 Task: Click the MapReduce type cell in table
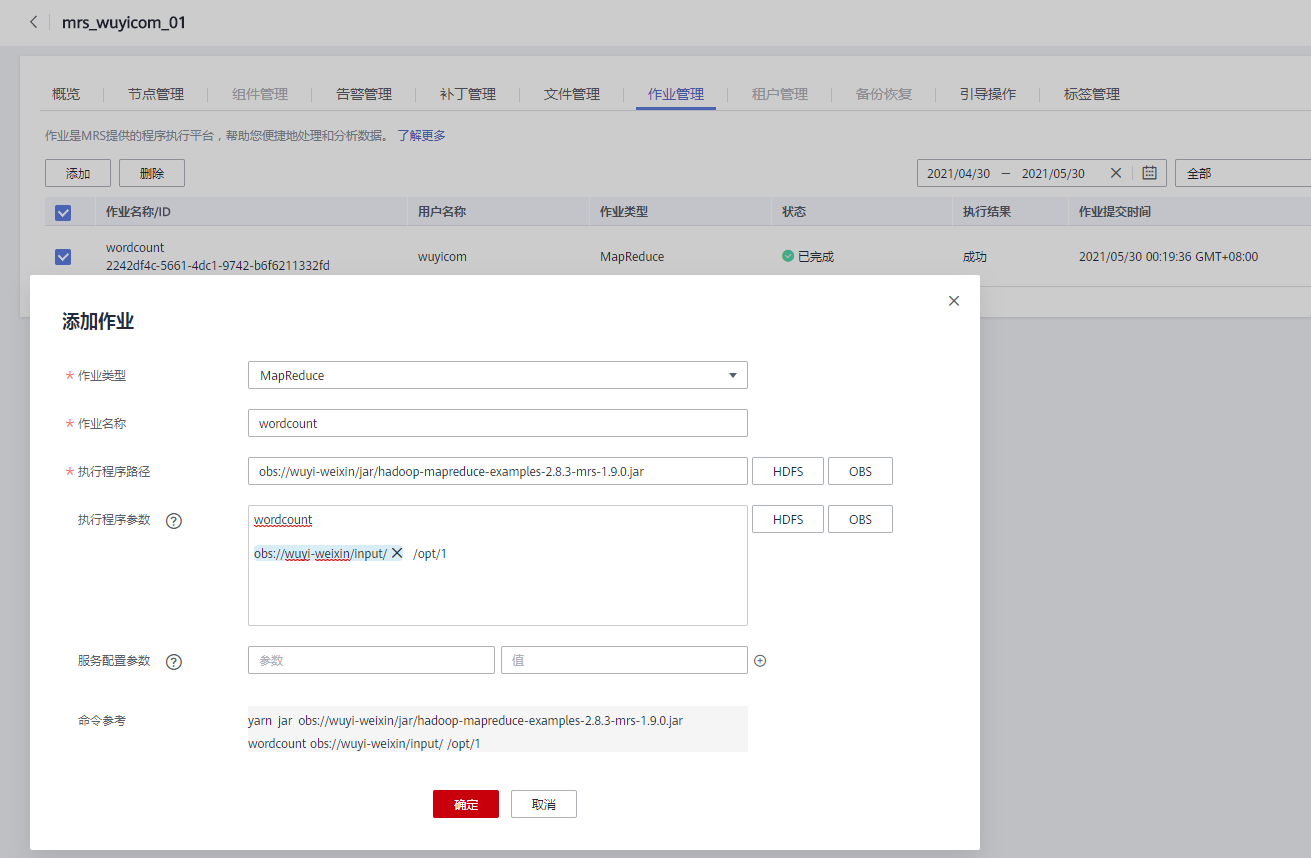pos(632,257)
